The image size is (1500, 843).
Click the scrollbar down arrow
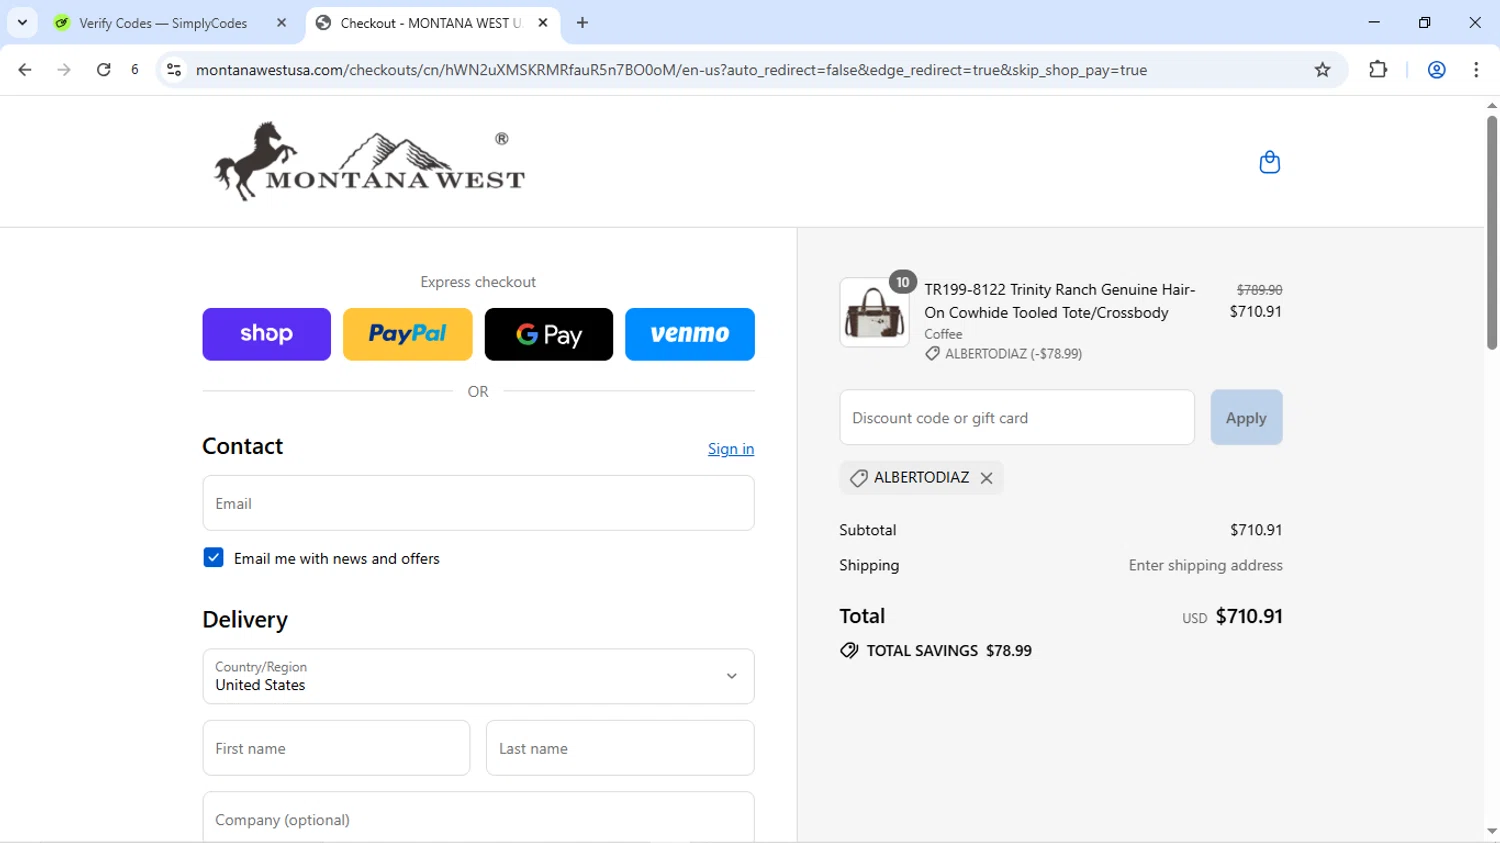pos(1492,832)
